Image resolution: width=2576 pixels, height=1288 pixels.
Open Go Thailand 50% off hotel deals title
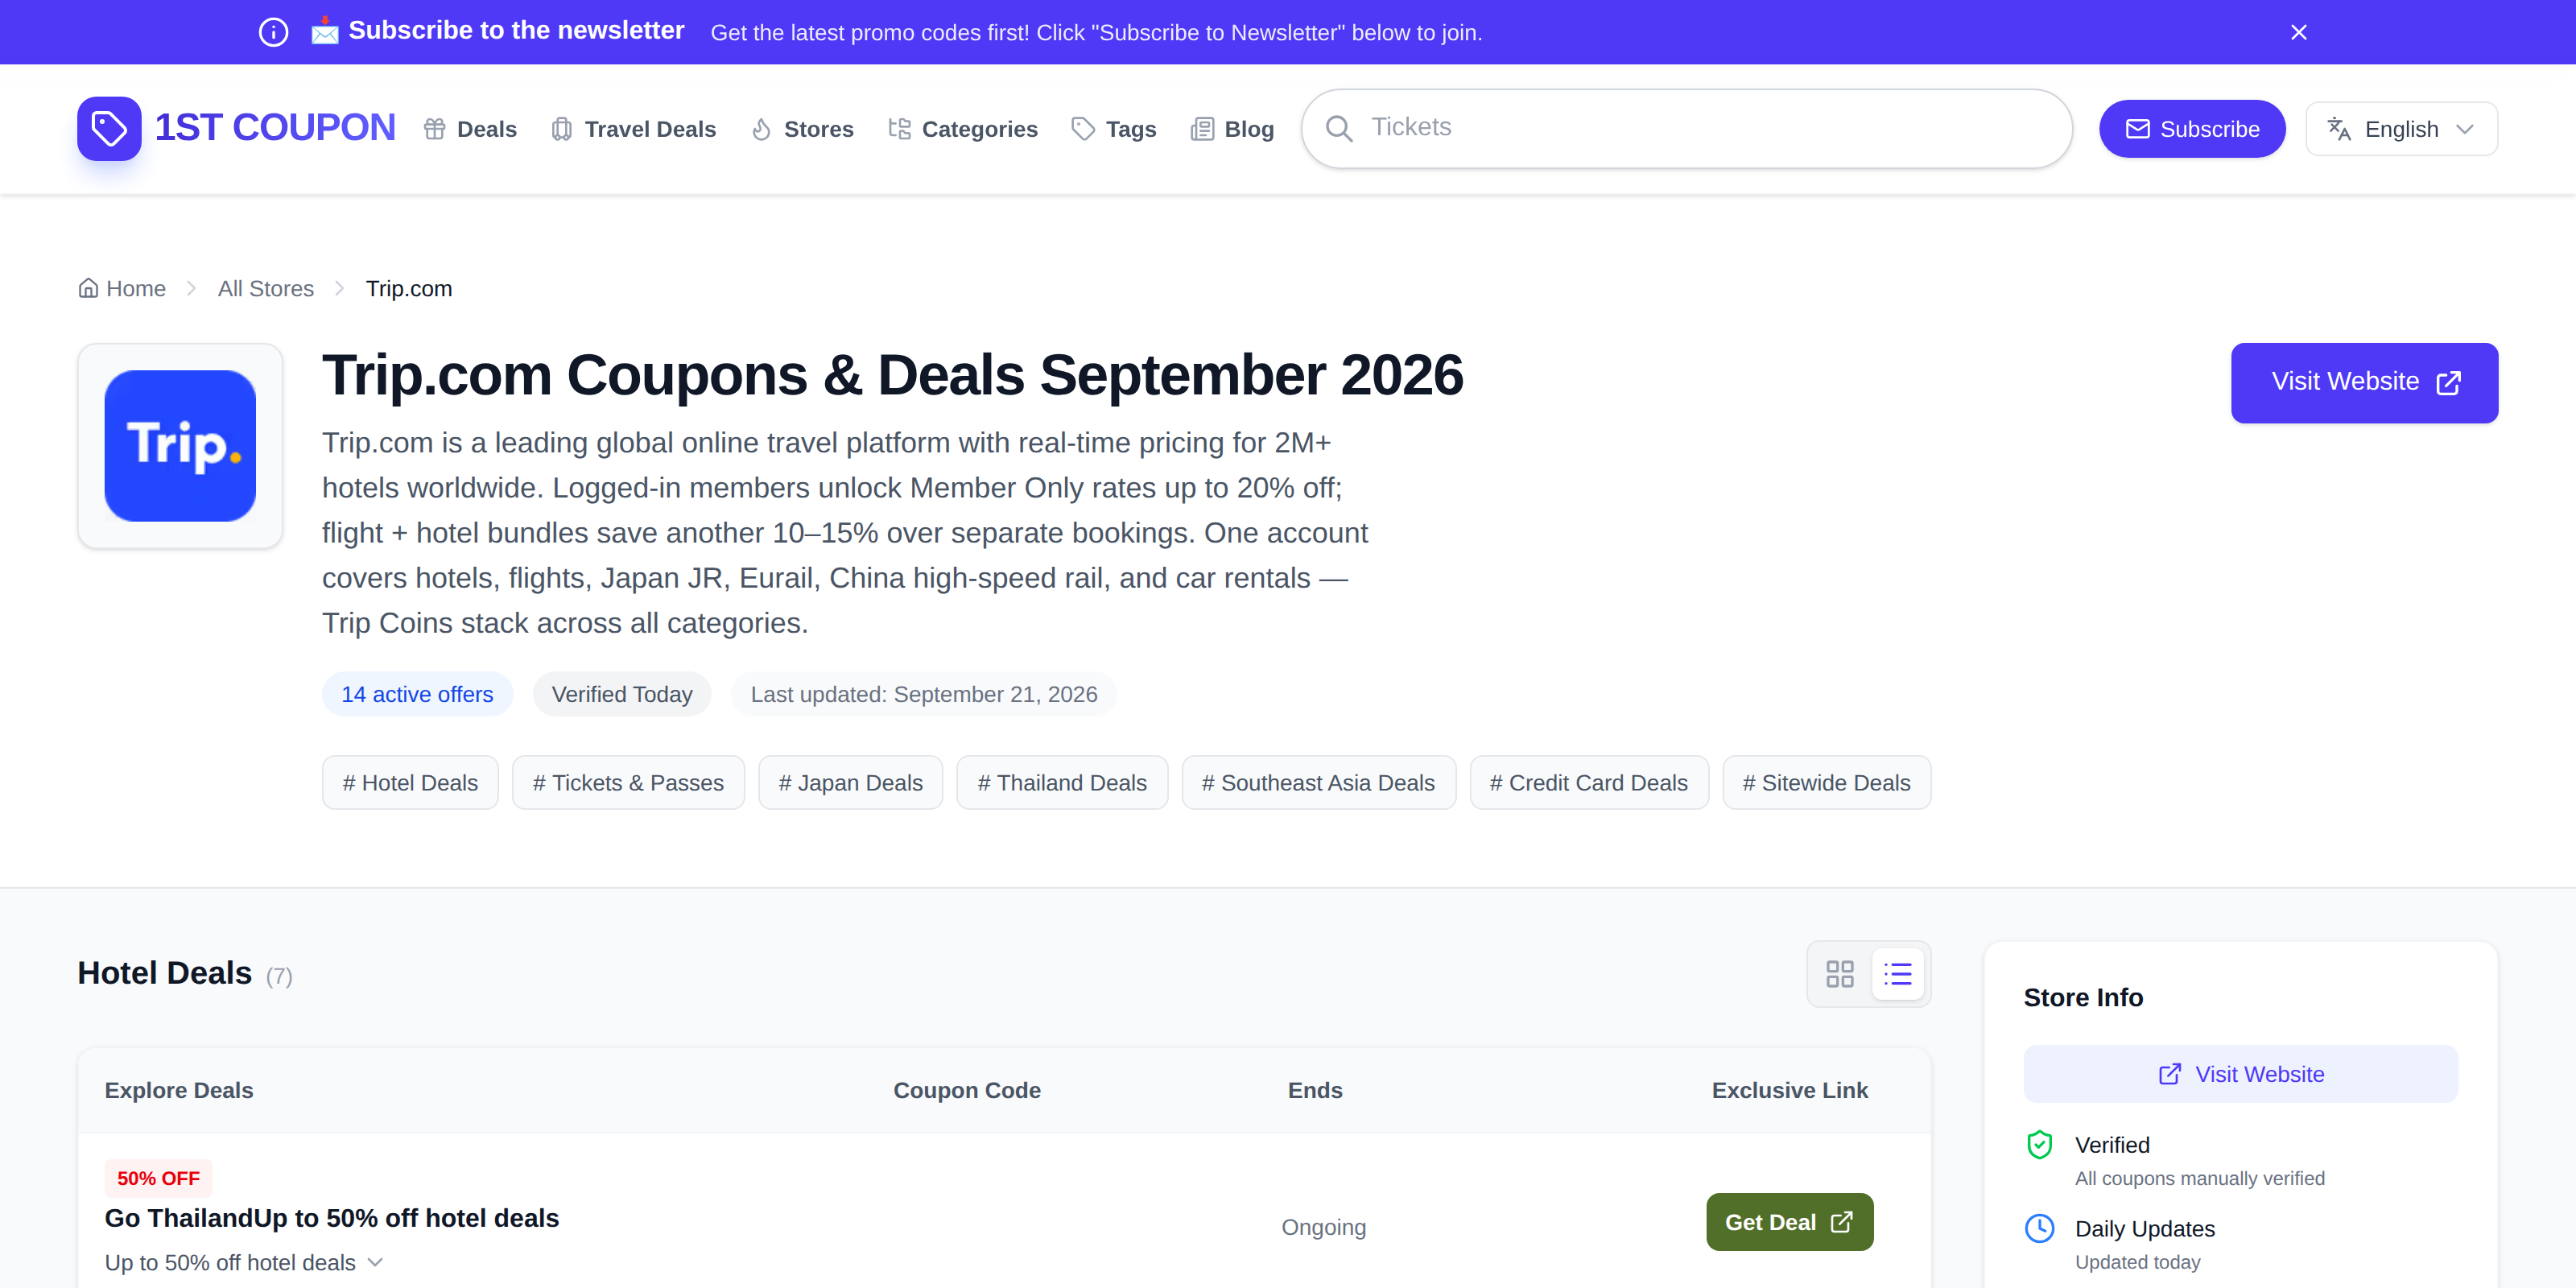[332, 1218]
